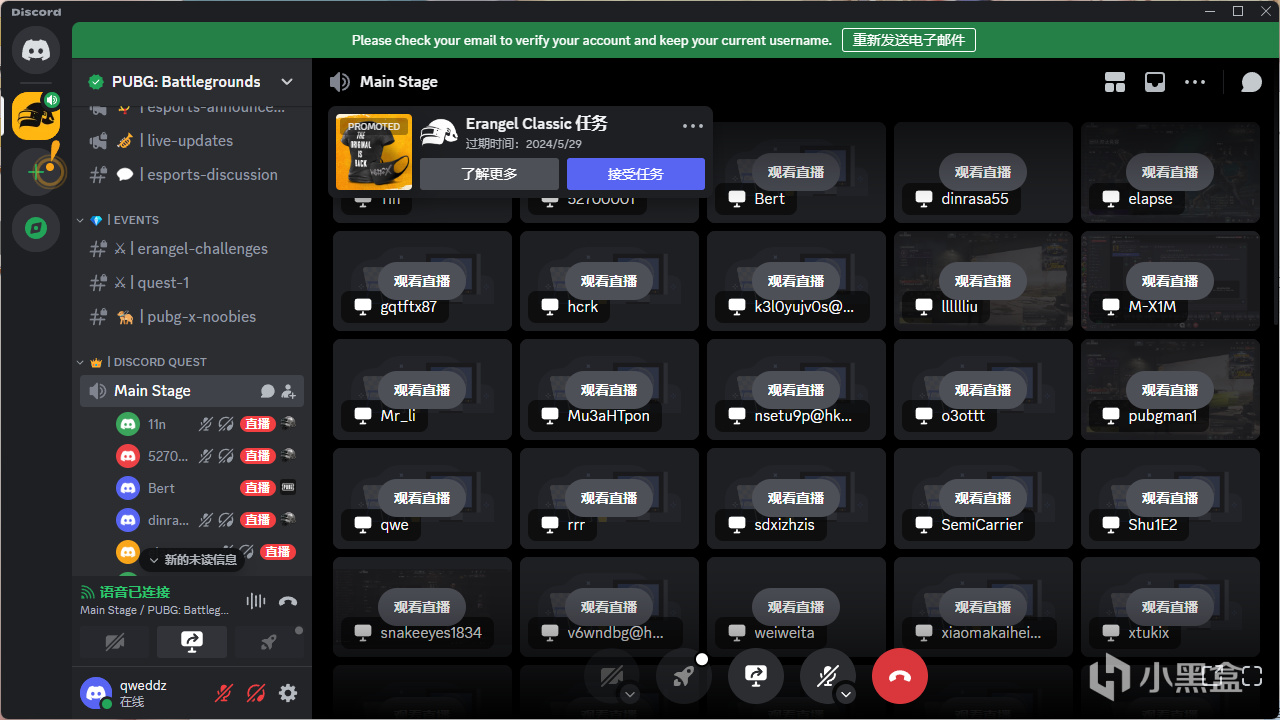Open esports-discussion channel
This screenshot has width=1280, height=720.
tap(192, 175)
